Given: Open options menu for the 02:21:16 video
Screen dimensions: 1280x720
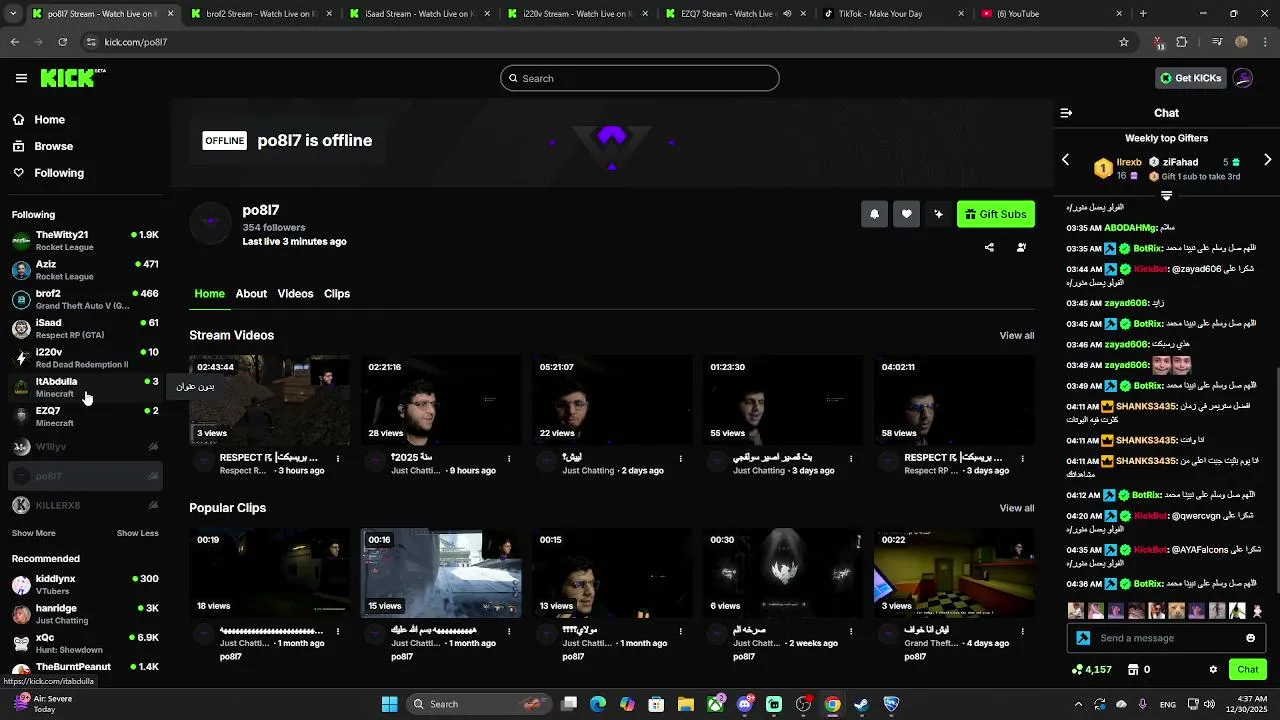Looking at the screenshot, I should pyautogui.click(x=509, y=459).
